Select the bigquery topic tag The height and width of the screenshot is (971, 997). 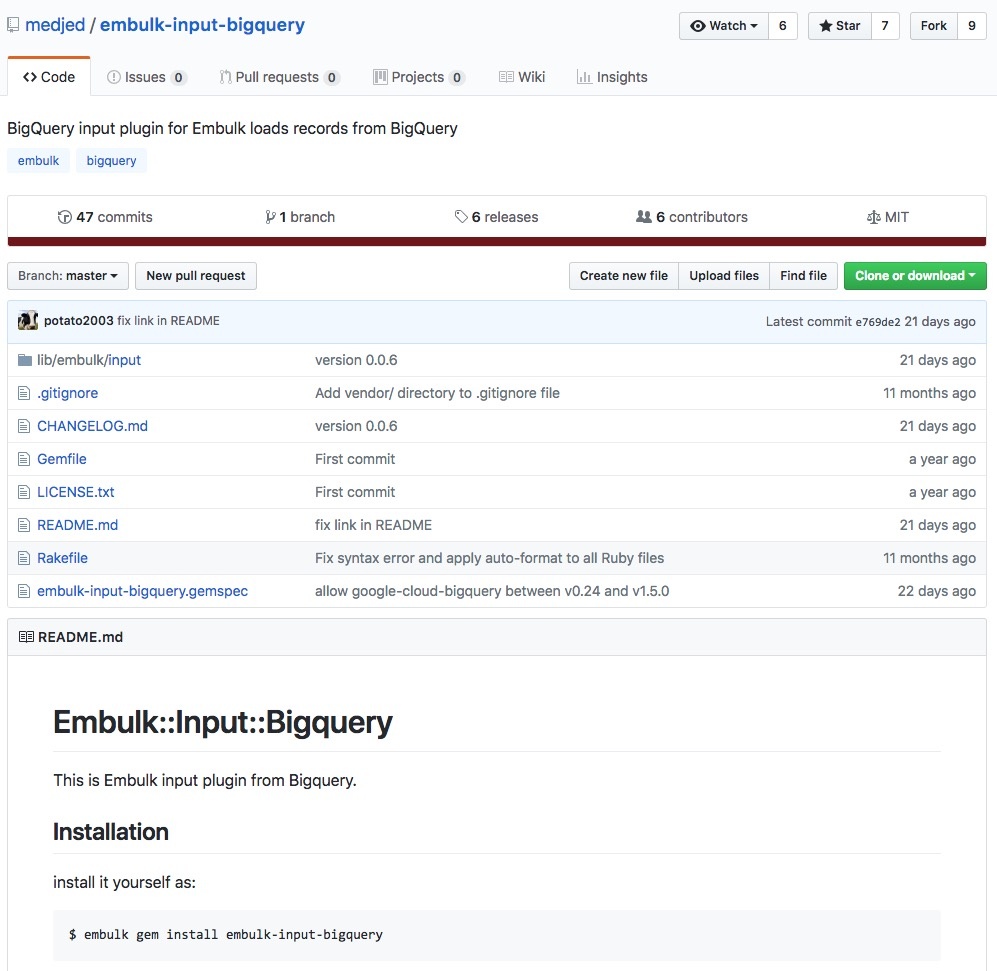click(x=111, y=161)
